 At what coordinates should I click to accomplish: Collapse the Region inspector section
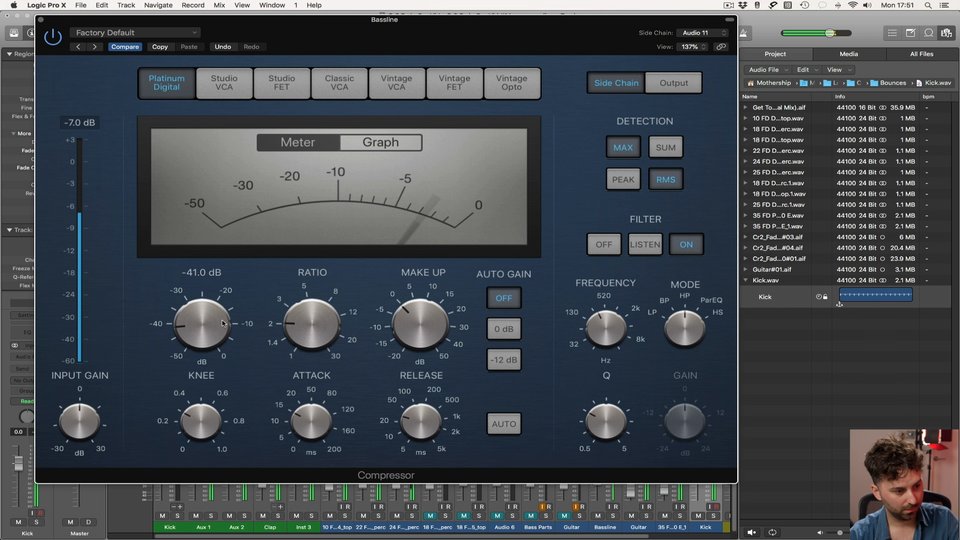coord(9,54)
